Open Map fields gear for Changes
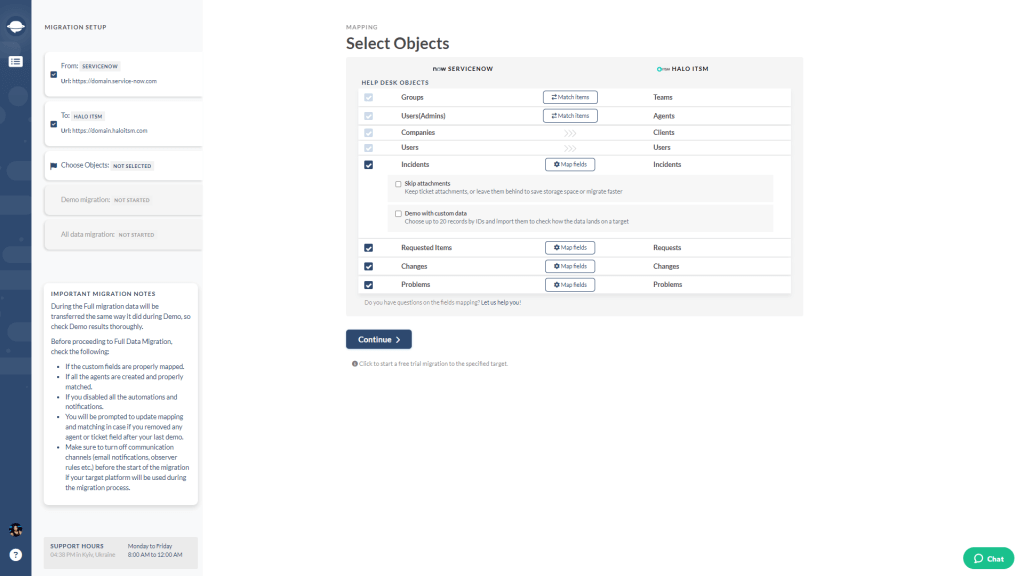This screenshot has height=576, width=1024. (x=570, y=266)
